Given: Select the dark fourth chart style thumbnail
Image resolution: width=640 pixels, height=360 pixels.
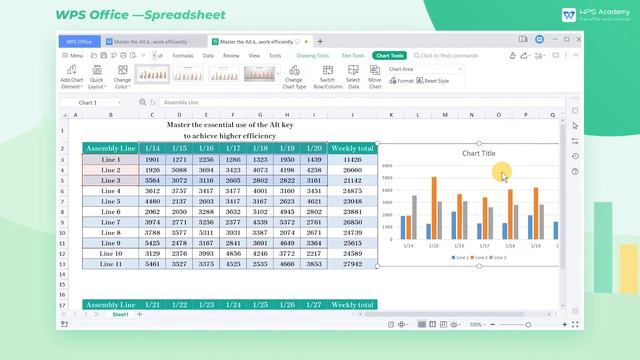Looking at the screenshot, I should pos(259,74).
